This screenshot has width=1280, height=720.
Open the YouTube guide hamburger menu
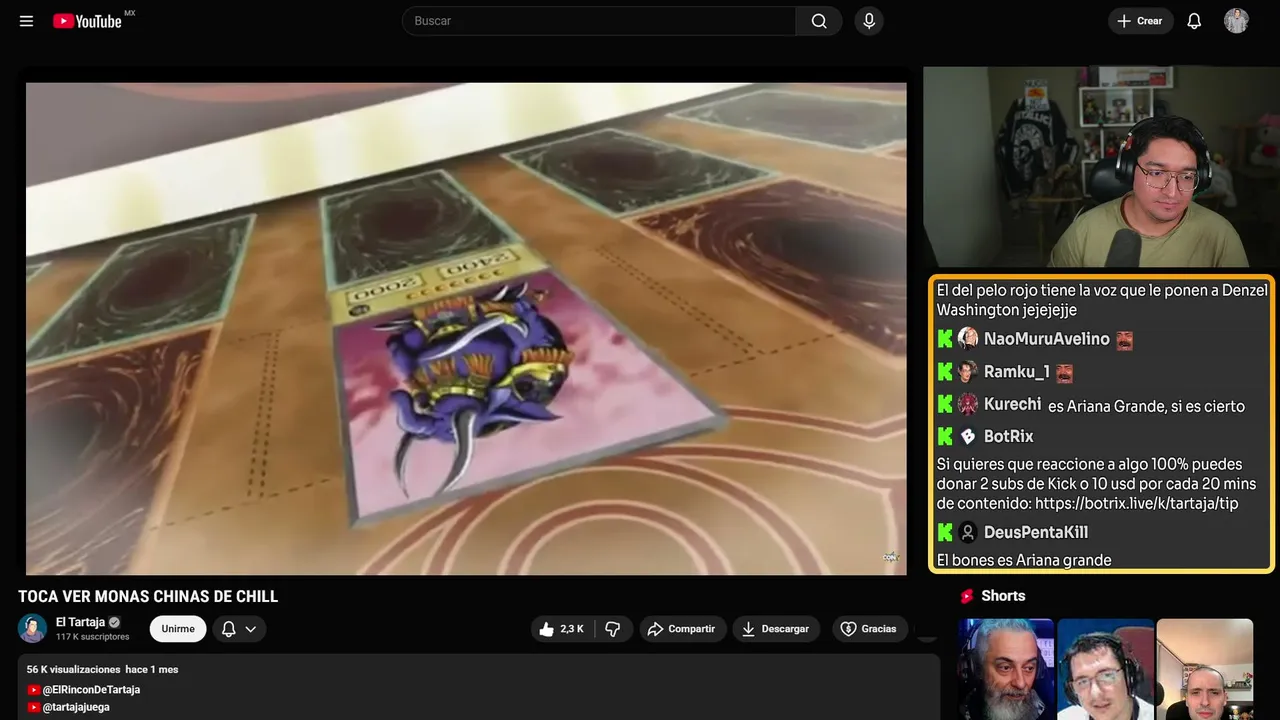pyautogui.click(x=26, y=21)
